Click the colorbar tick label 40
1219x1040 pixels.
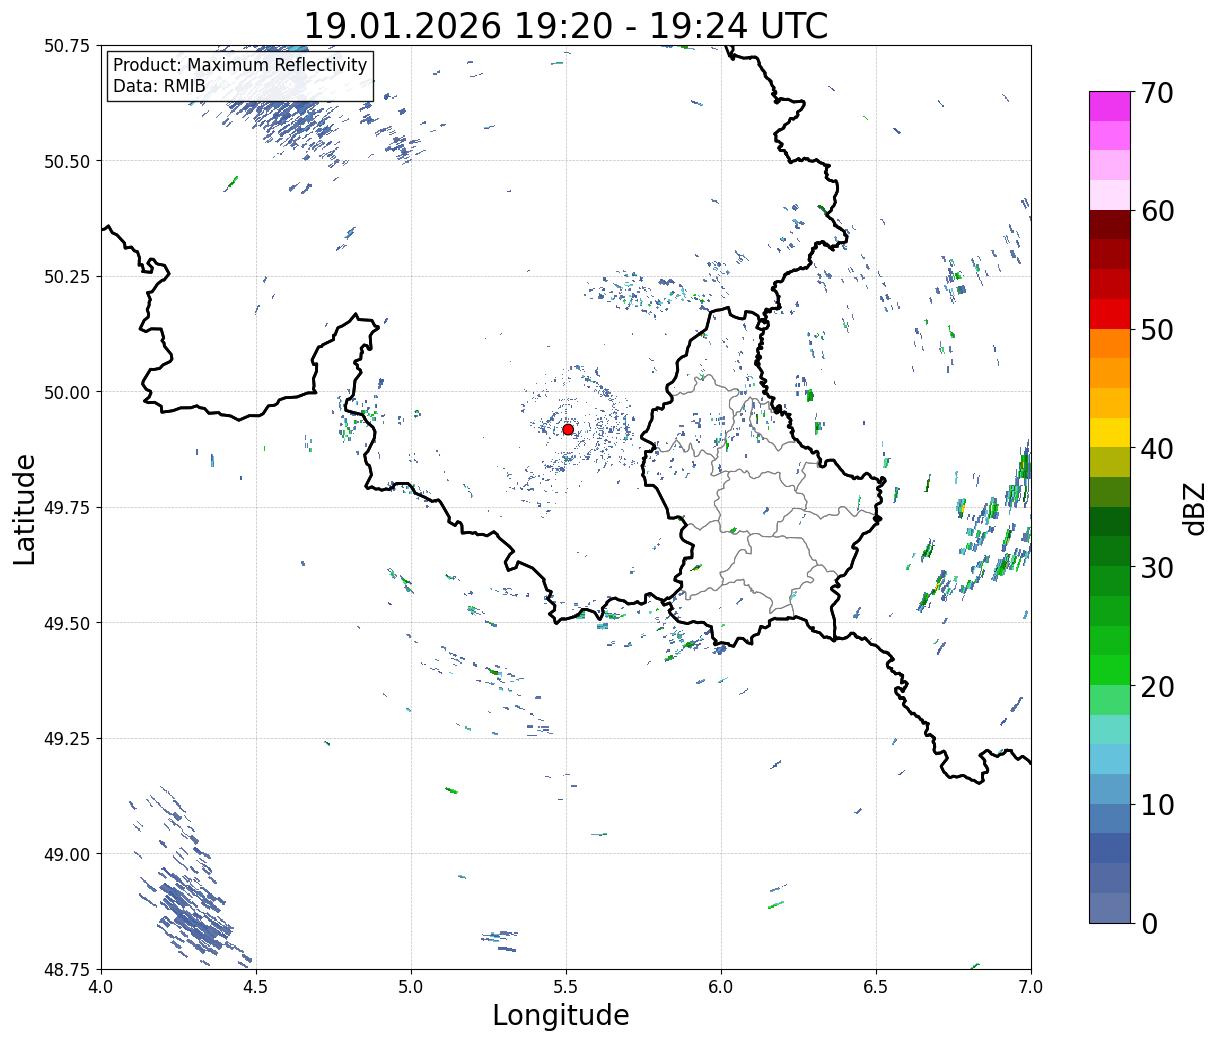tap(1159, 448)
